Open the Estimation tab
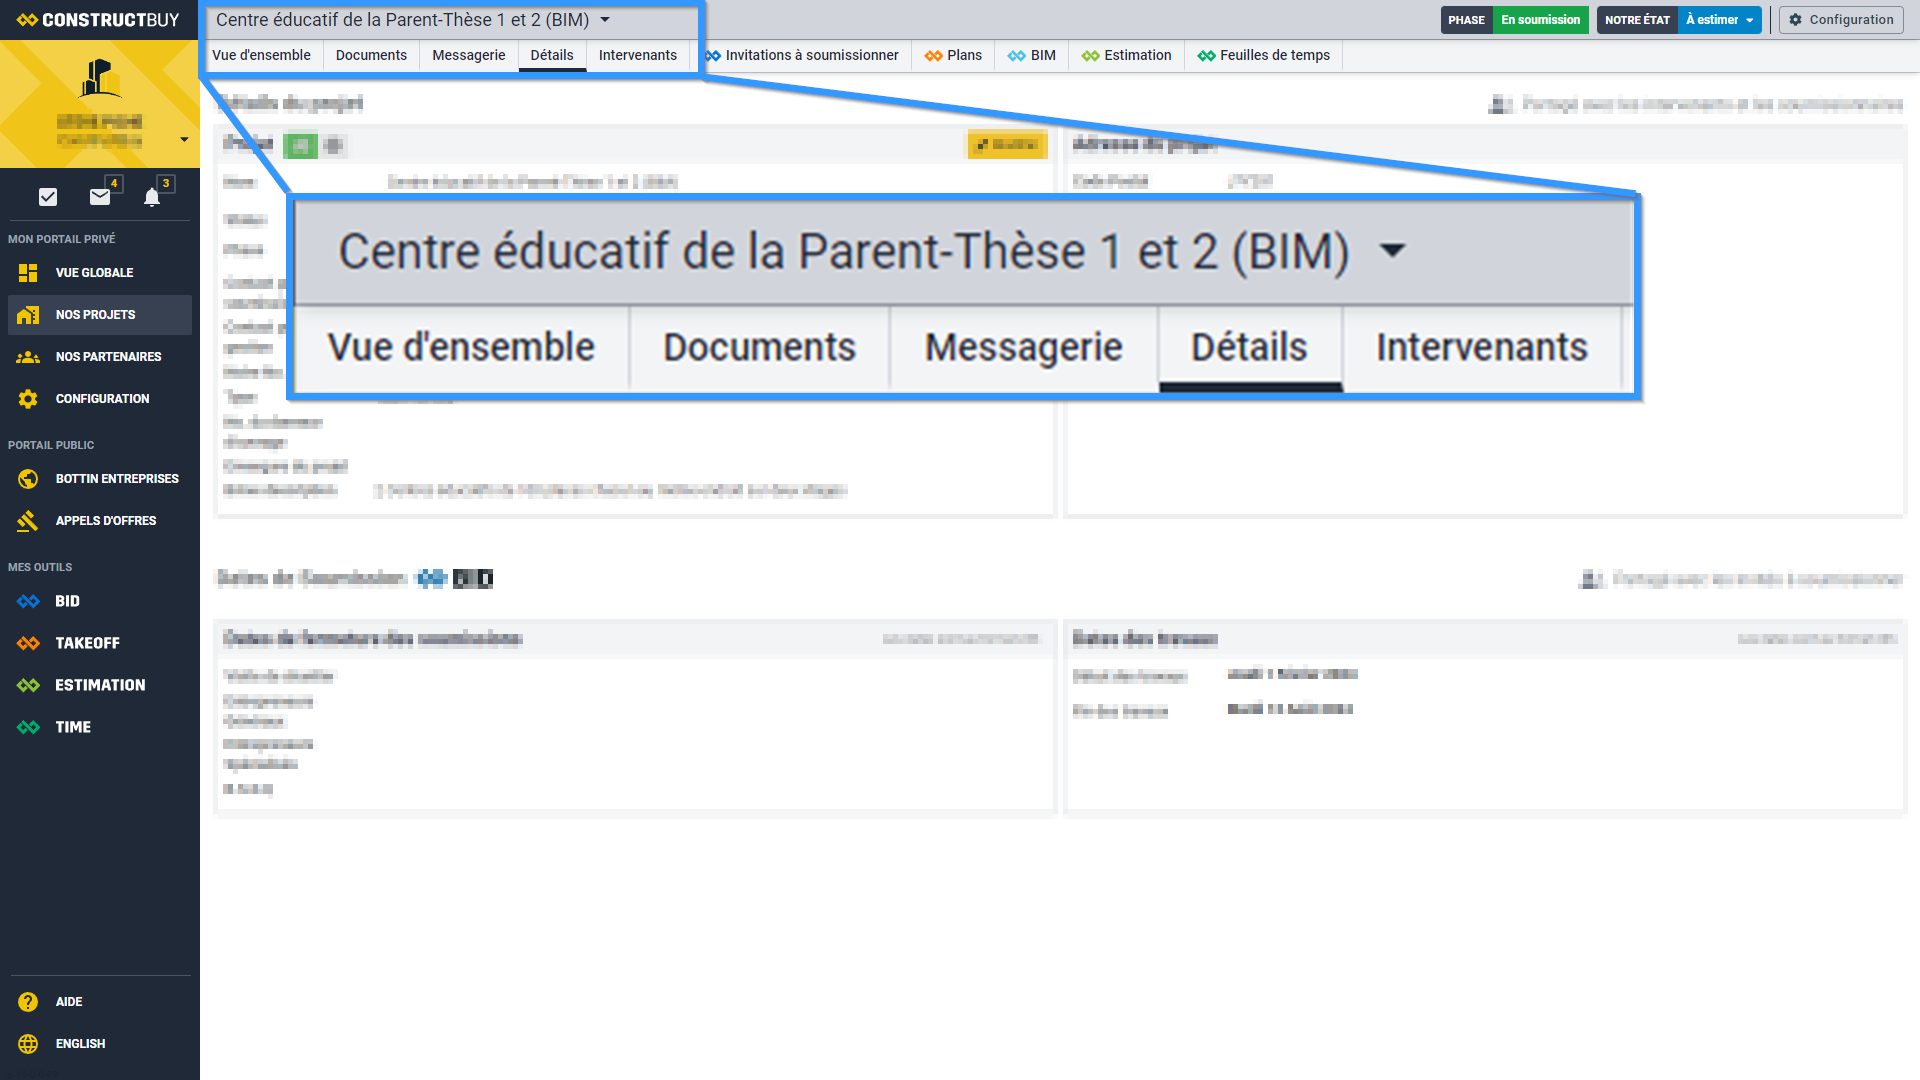The width and height of the screenshot is (1920, 1080). pos(1126,55)
